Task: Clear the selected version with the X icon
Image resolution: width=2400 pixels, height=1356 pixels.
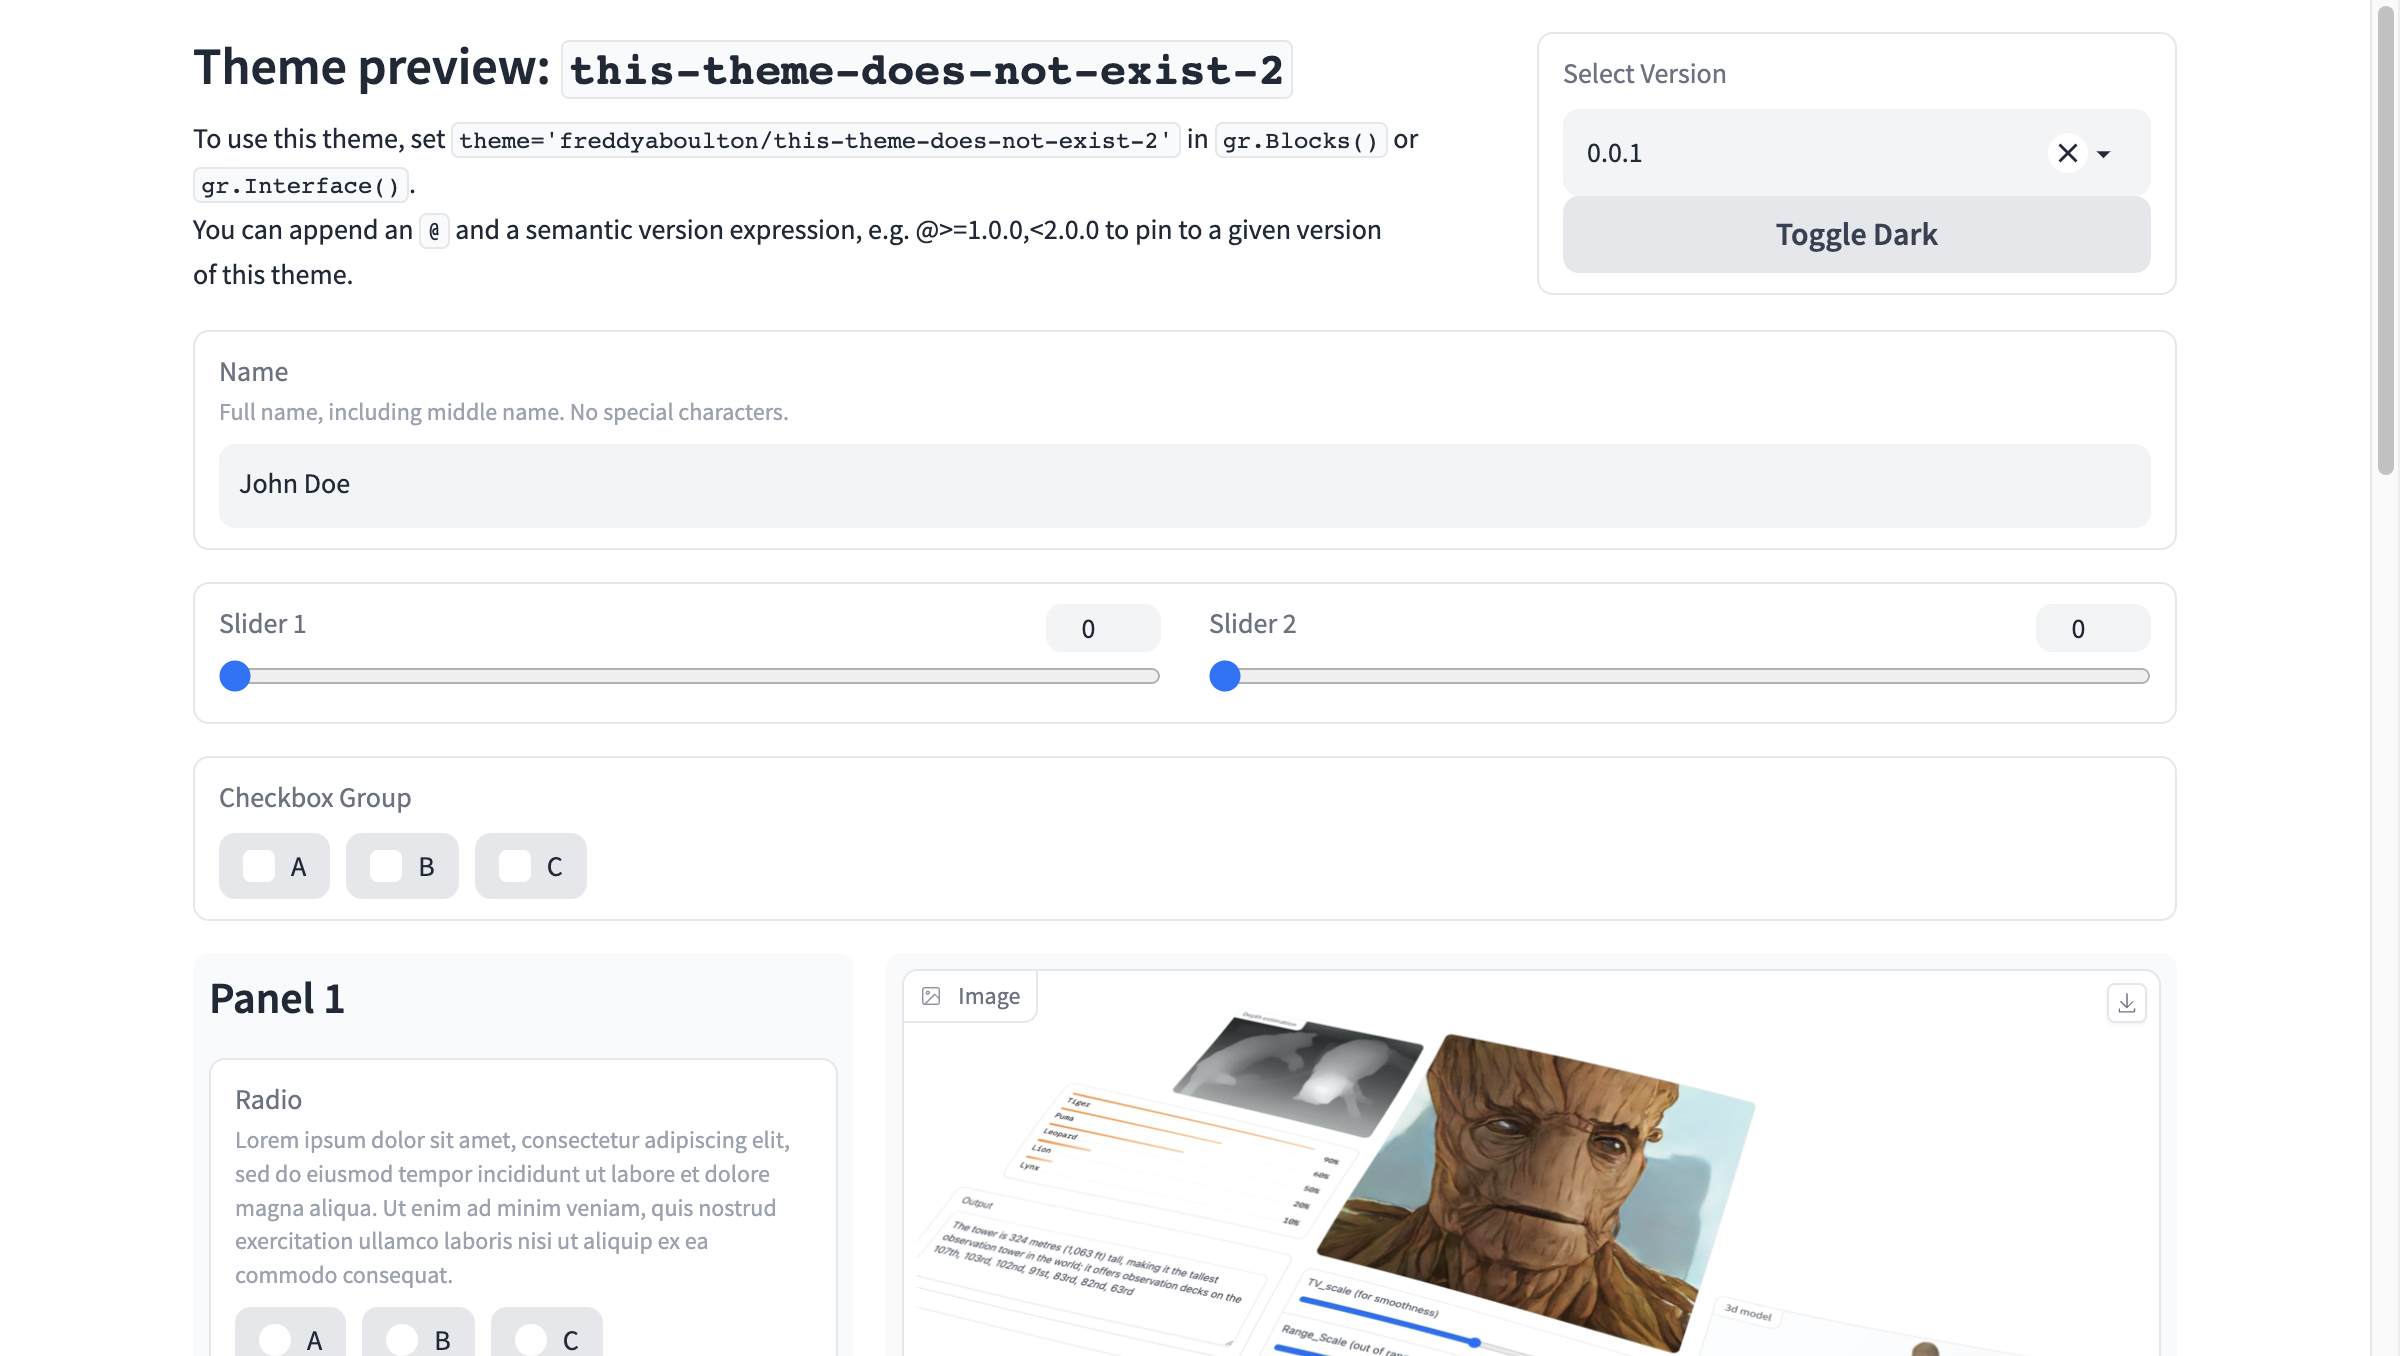Action: [x=2067, y=153]
